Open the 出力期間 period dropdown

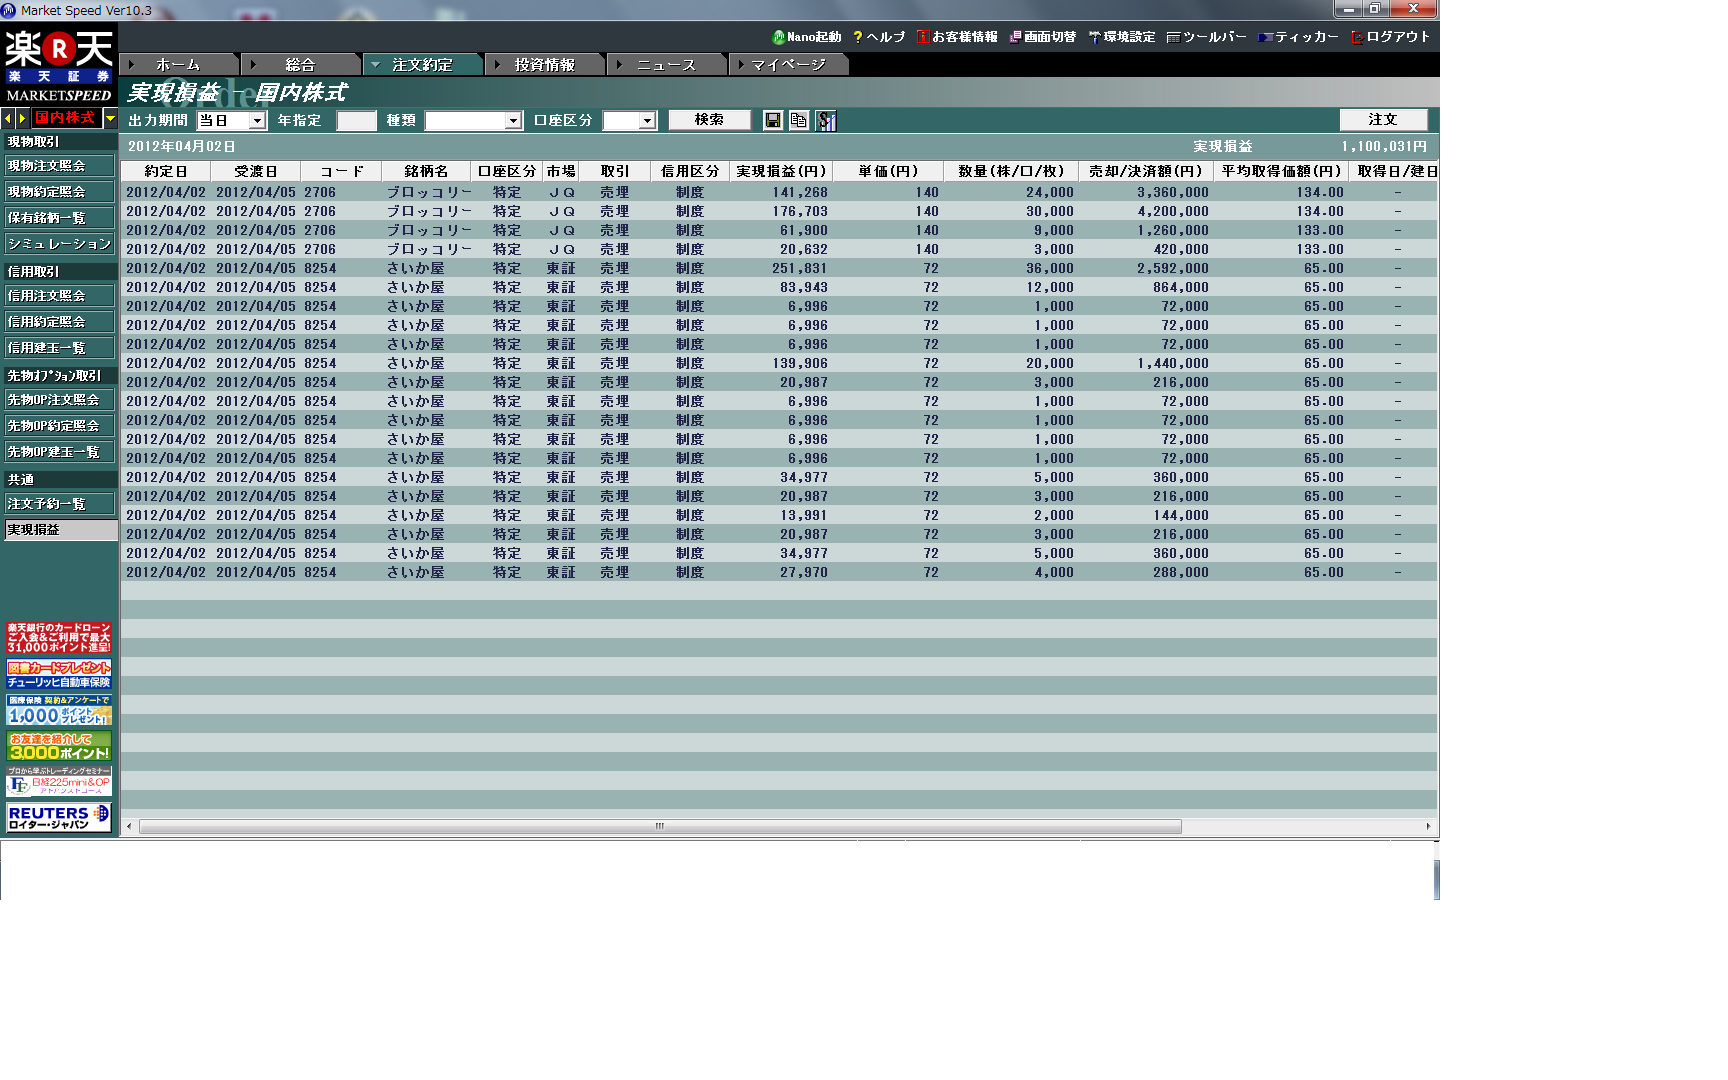tap(257, 121)
